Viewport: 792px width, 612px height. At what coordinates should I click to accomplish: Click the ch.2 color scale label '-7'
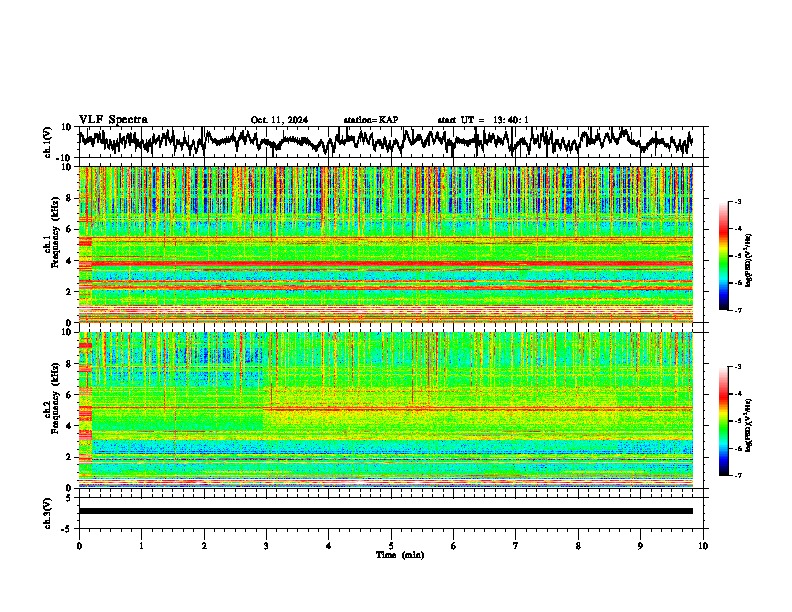click(x=737, y=475)
